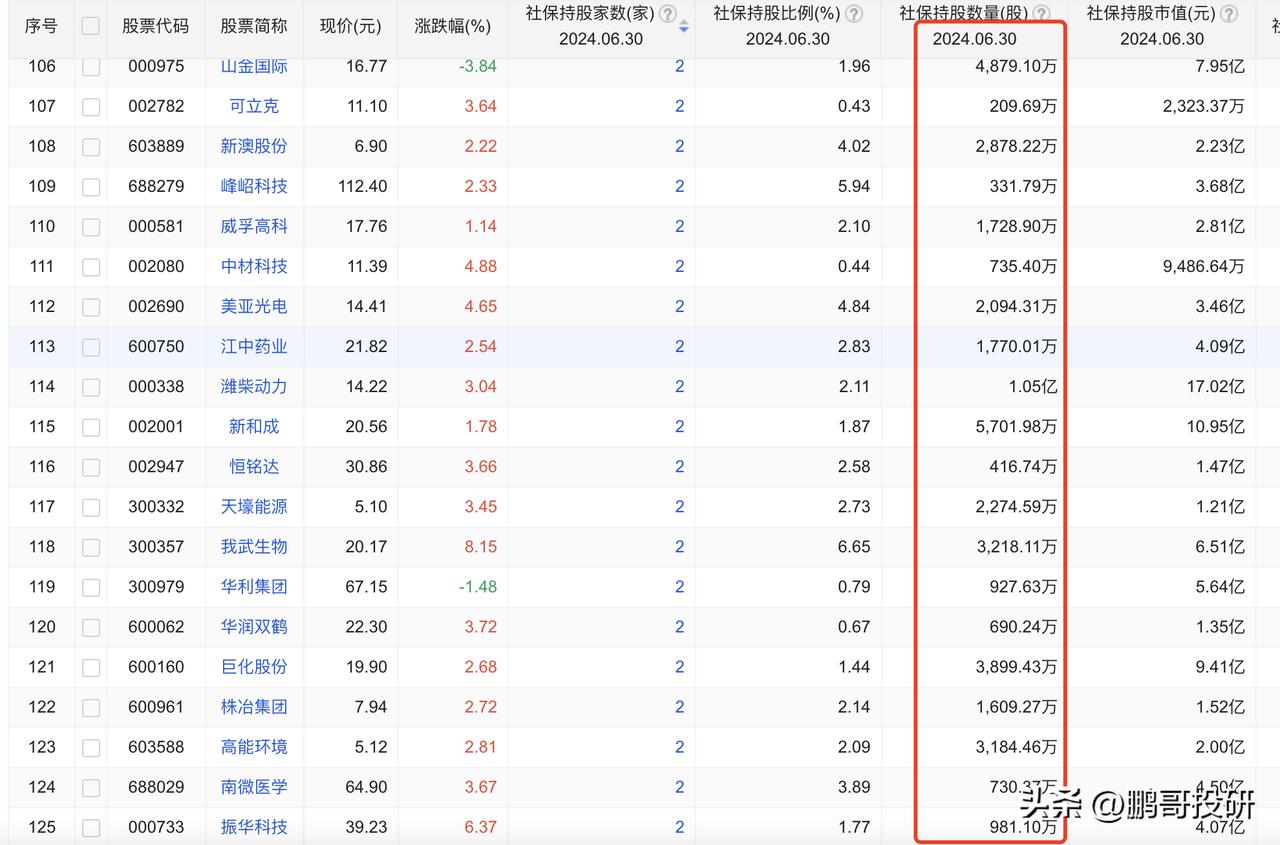Open stock link 江中药业
Screen dimensions: 1280x845
[254, 346]
